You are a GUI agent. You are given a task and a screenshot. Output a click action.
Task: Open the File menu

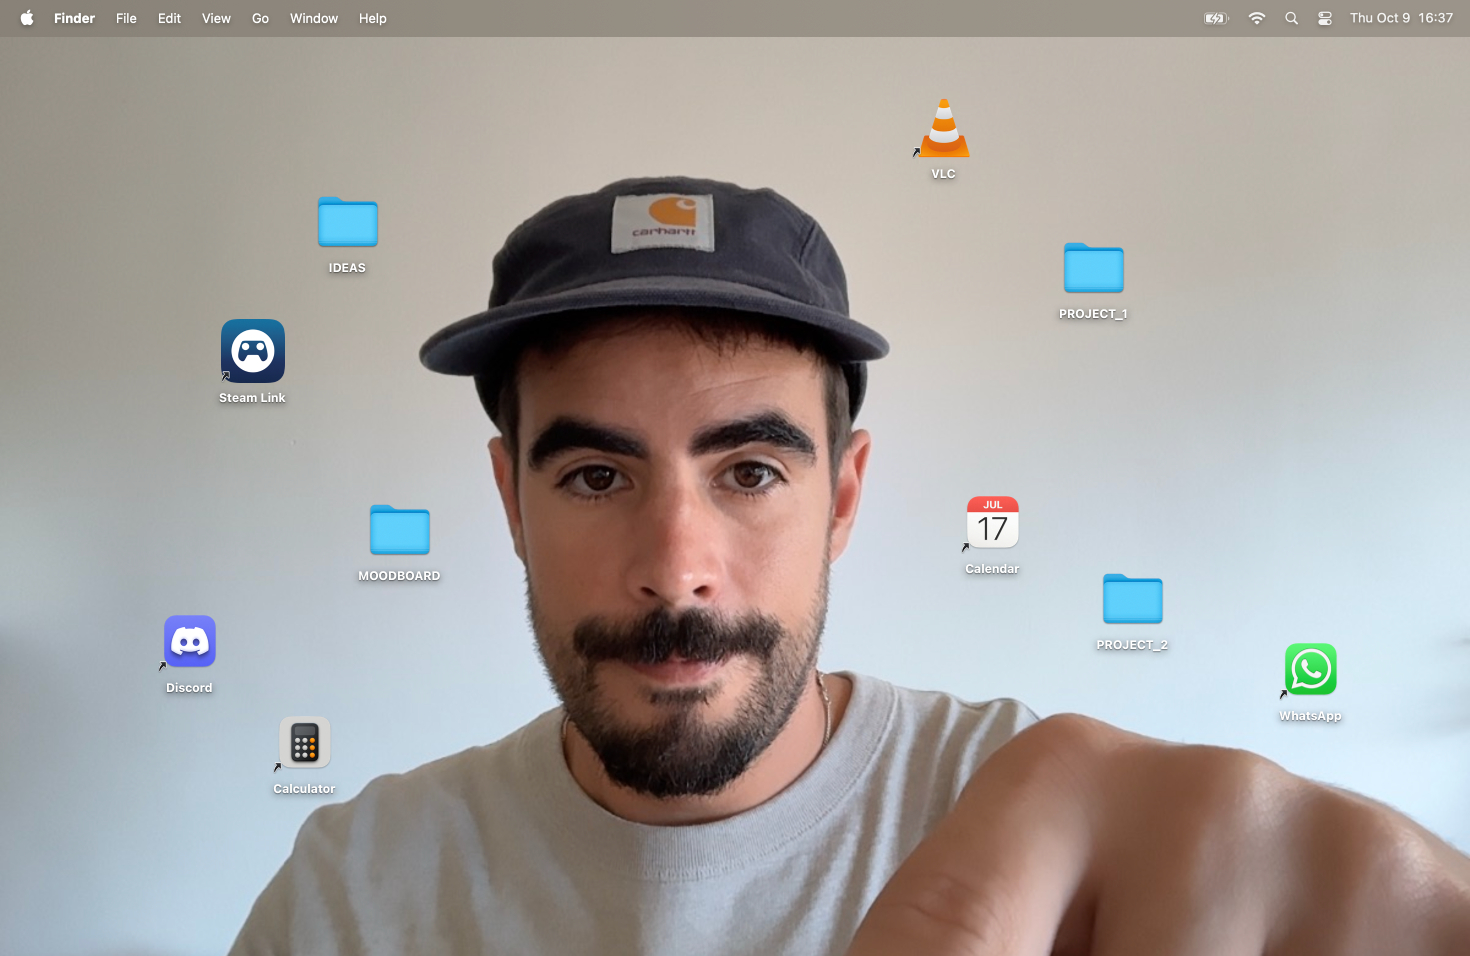tap(126, 18)
